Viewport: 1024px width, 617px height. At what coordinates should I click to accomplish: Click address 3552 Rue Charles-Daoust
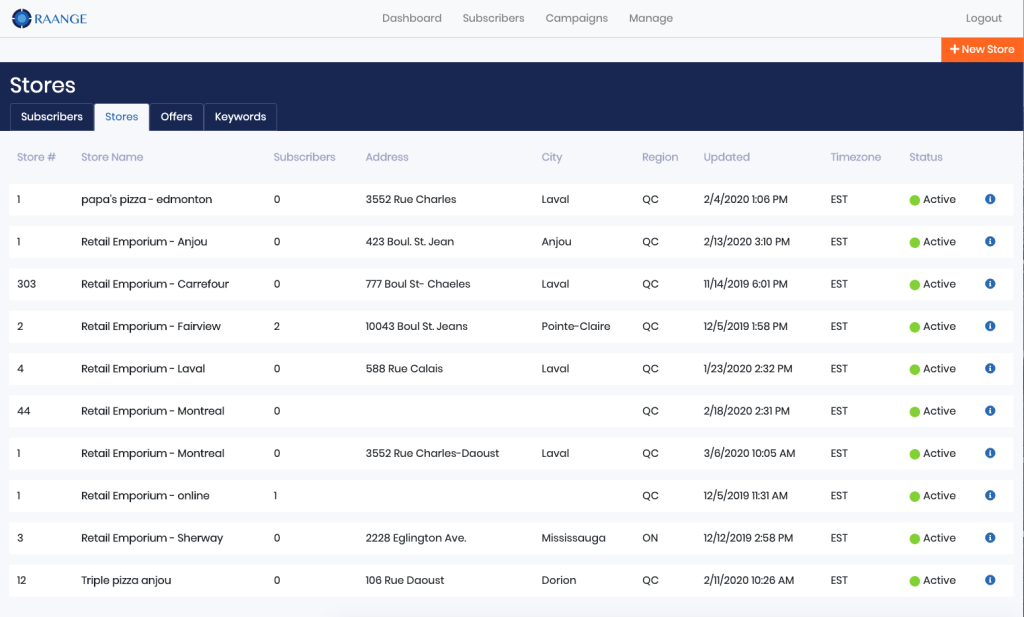(432, 453)
